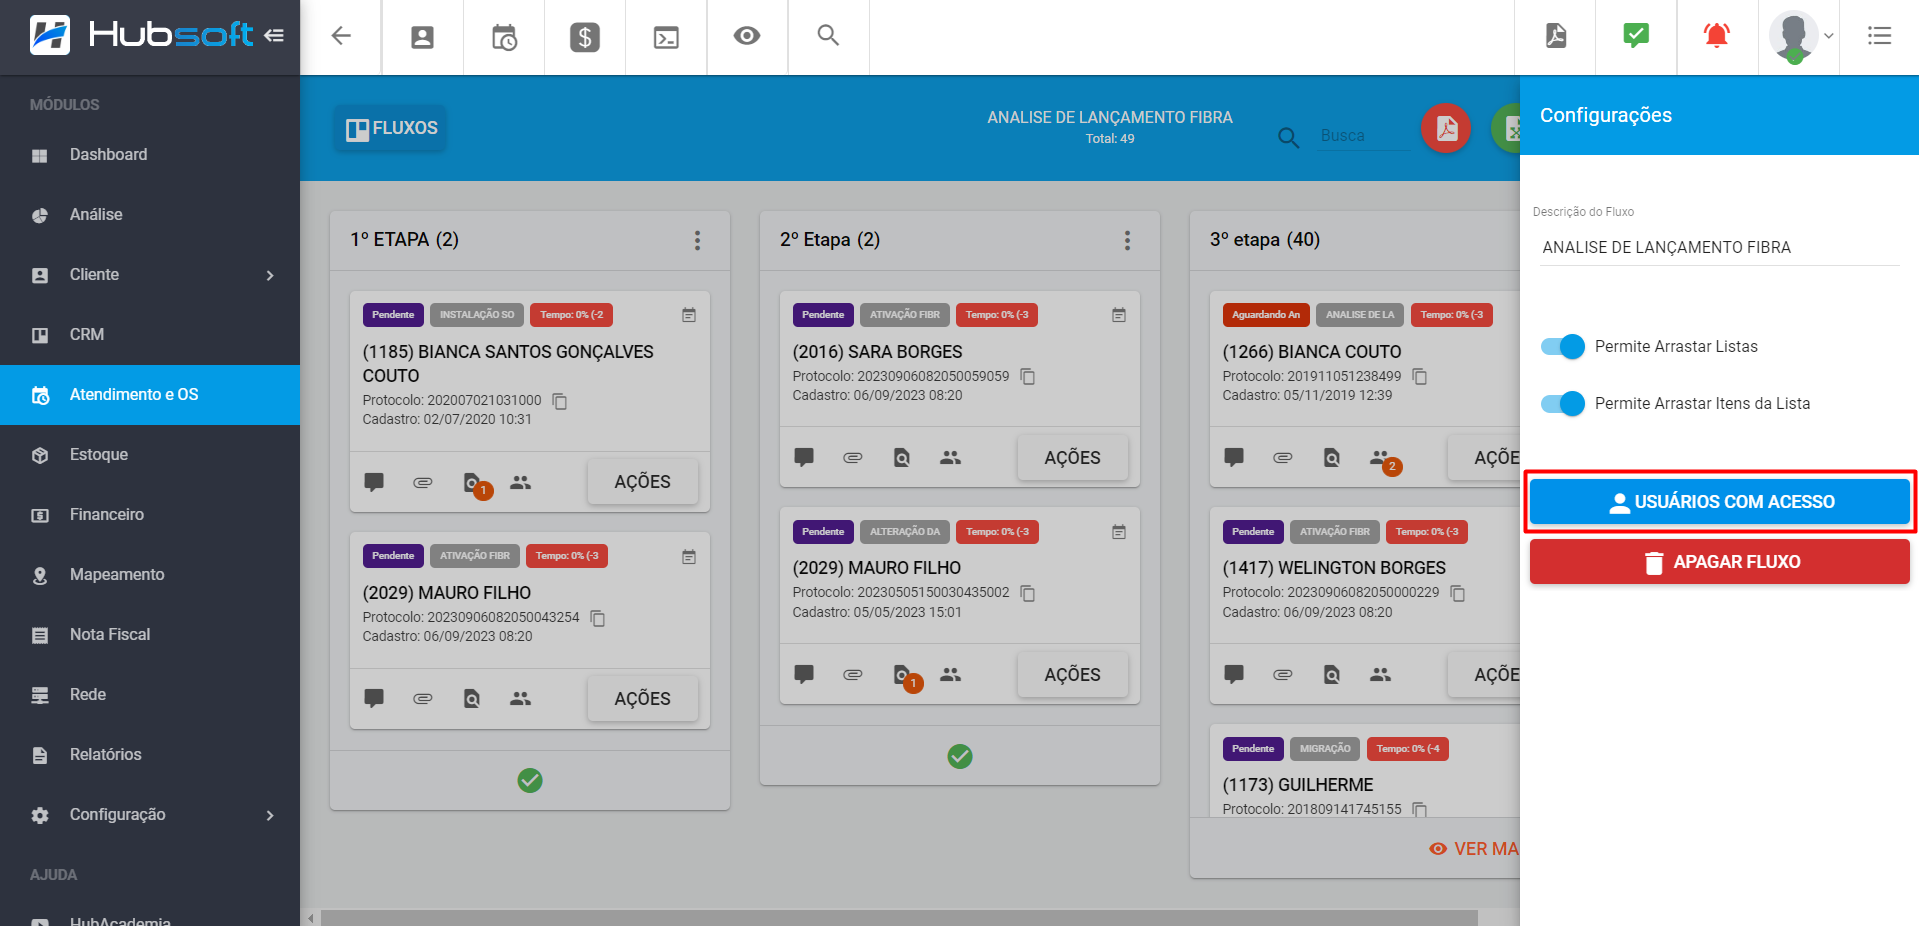Open the PDF document icon top right
Image resolution: width=1919 pixels, height=926 pixels.
1556,36
